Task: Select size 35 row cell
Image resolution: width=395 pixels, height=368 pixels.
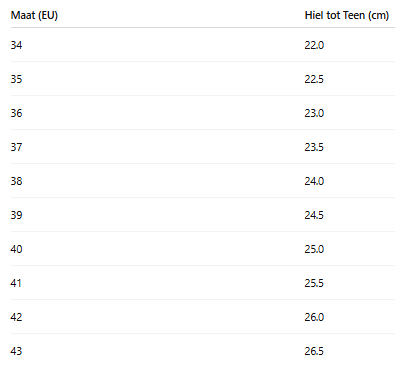Action: [x=16, y=79]
